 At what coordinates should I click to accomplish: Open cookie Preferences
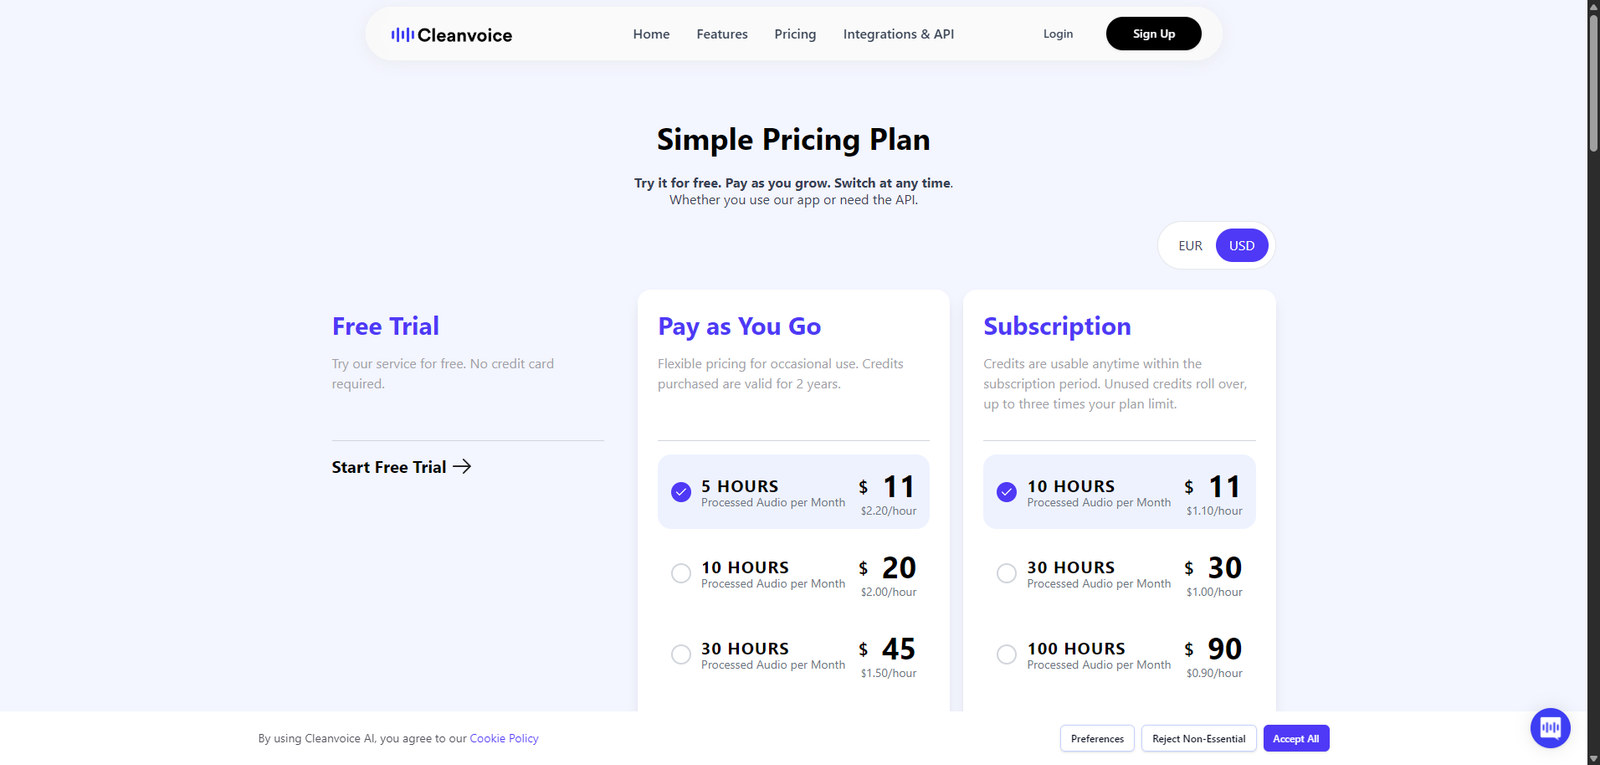coord(1097,739)
